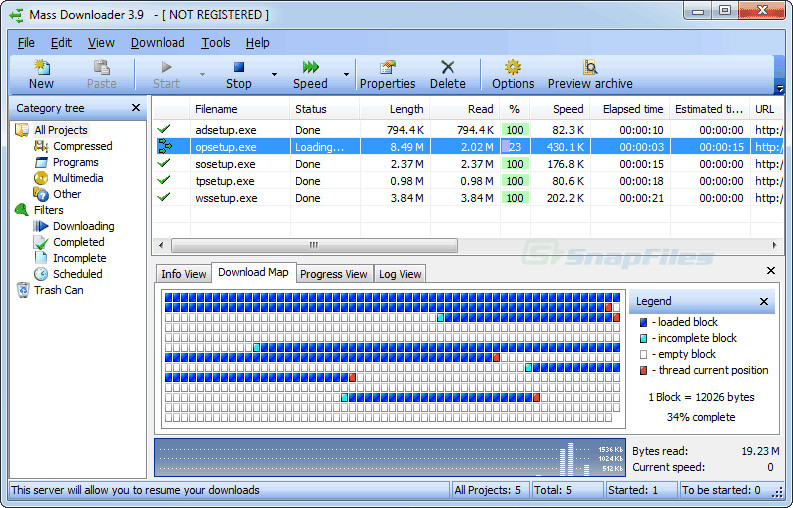793x508 pixels.
Task: Select the adsetup.exe filename
Action: coord(226,130)
